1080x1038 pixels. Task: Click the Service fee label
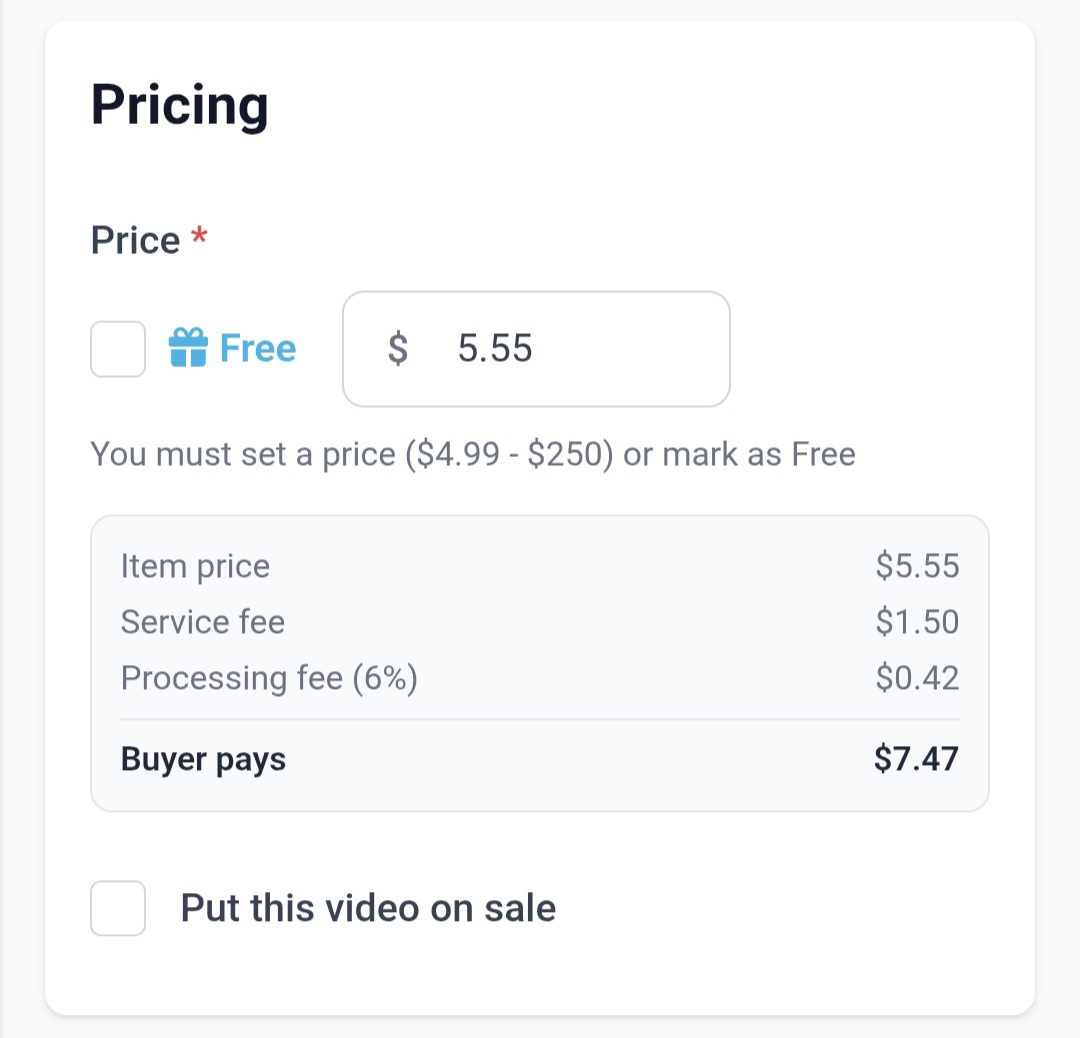203,623
